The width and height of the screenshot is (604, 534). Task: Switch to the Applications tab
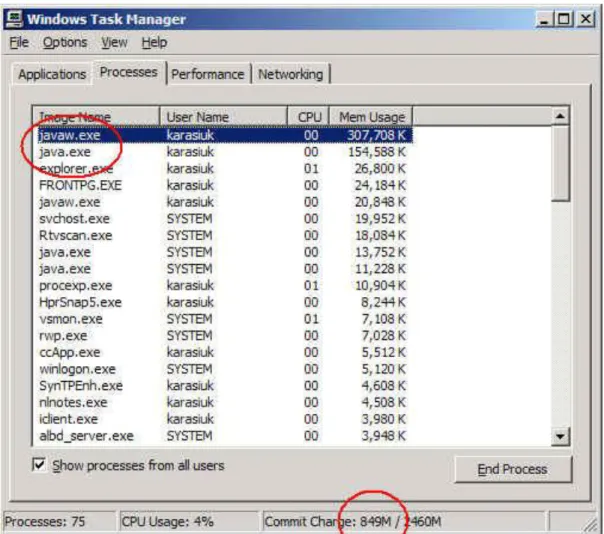pyautogui.click(x=52, y=74)
